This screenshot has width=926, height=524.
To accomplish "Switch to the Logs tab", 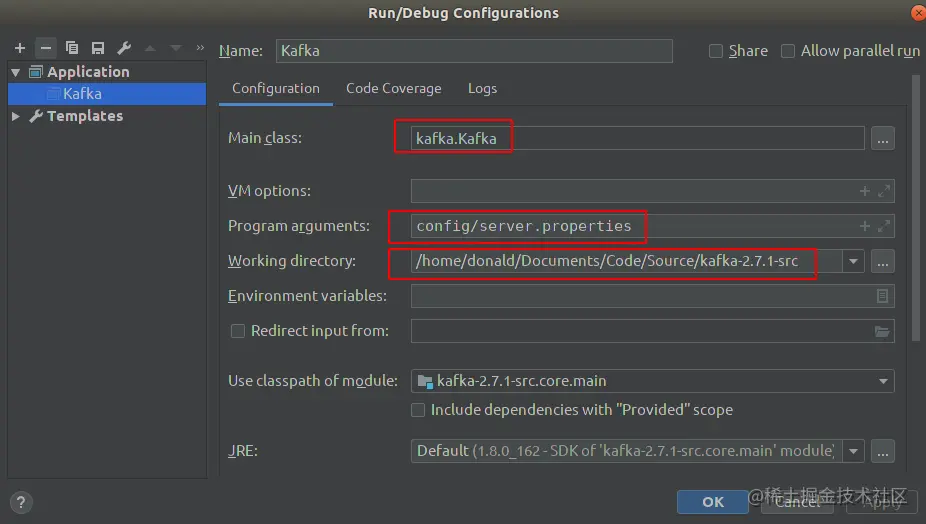I will (x=482, y=89).
